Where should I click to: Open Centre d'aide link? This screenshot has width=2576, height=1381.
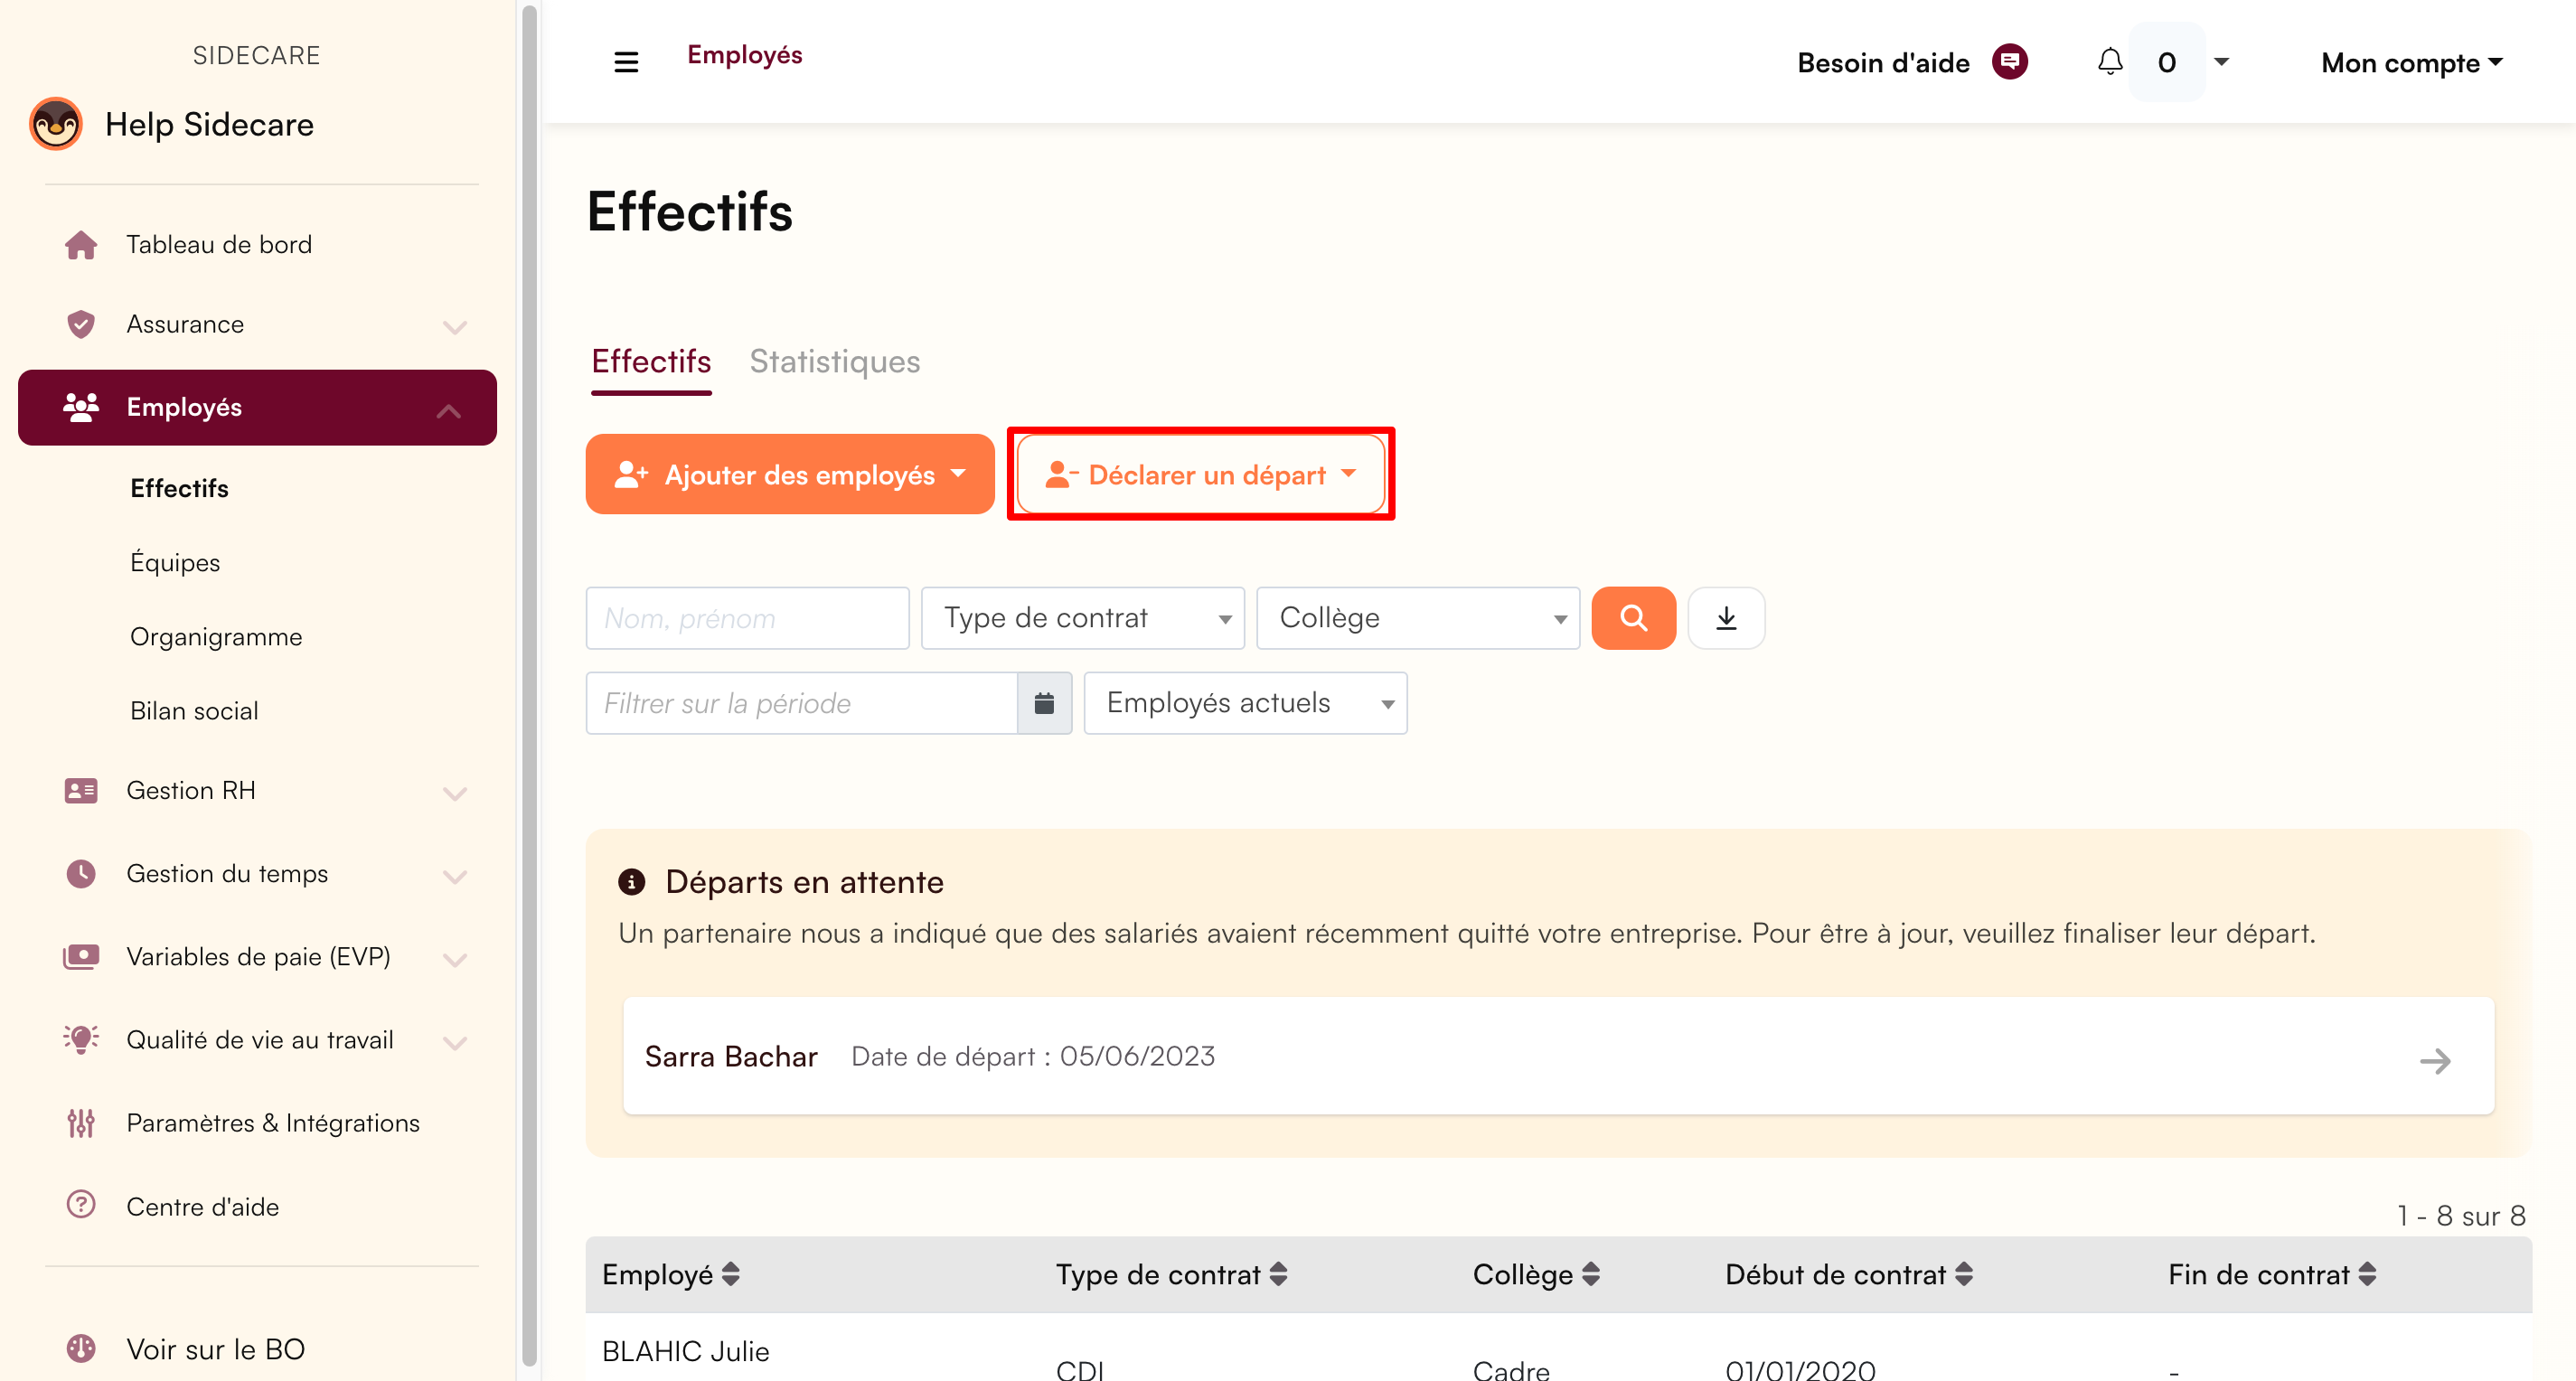coord(202,1207)
